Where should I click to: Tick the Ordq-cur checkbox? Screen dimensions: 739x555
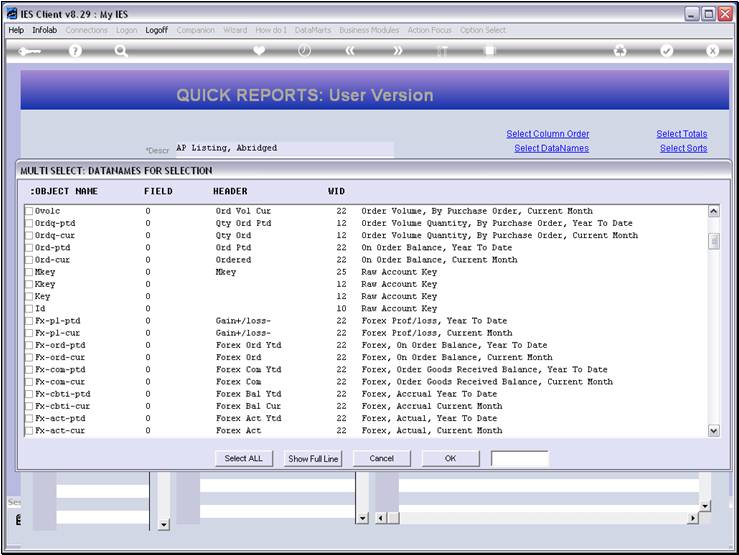(29, 236)
